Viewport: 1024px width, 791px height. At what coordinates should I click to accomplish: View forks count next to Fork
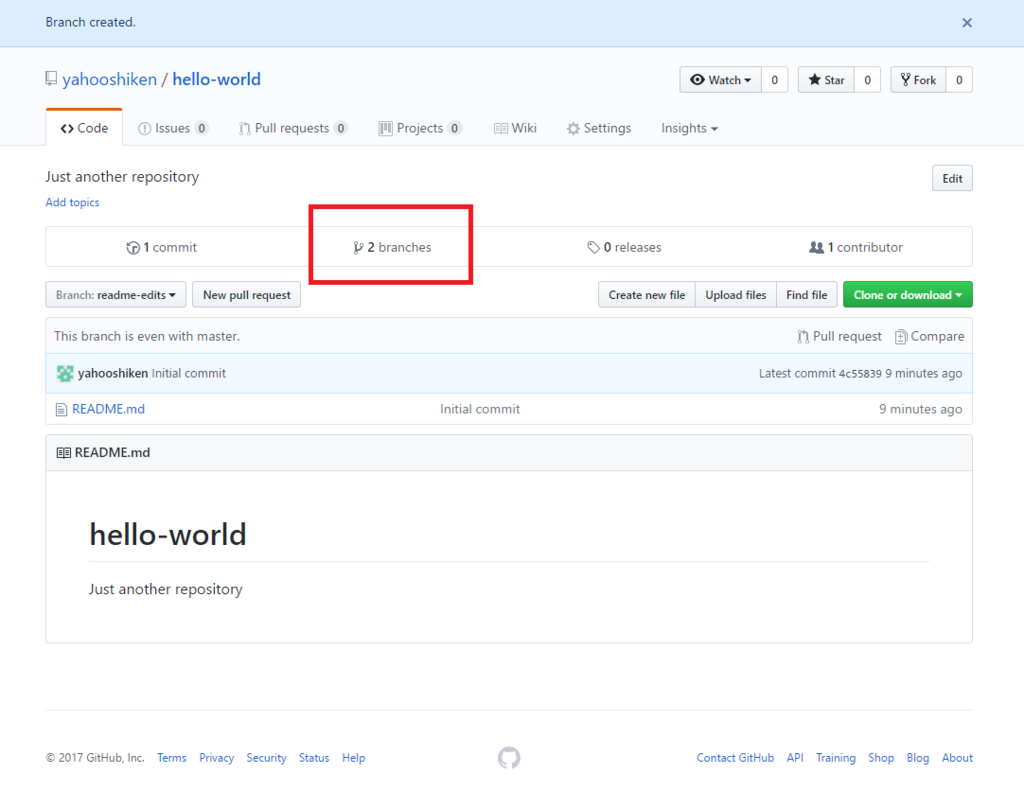959,80
